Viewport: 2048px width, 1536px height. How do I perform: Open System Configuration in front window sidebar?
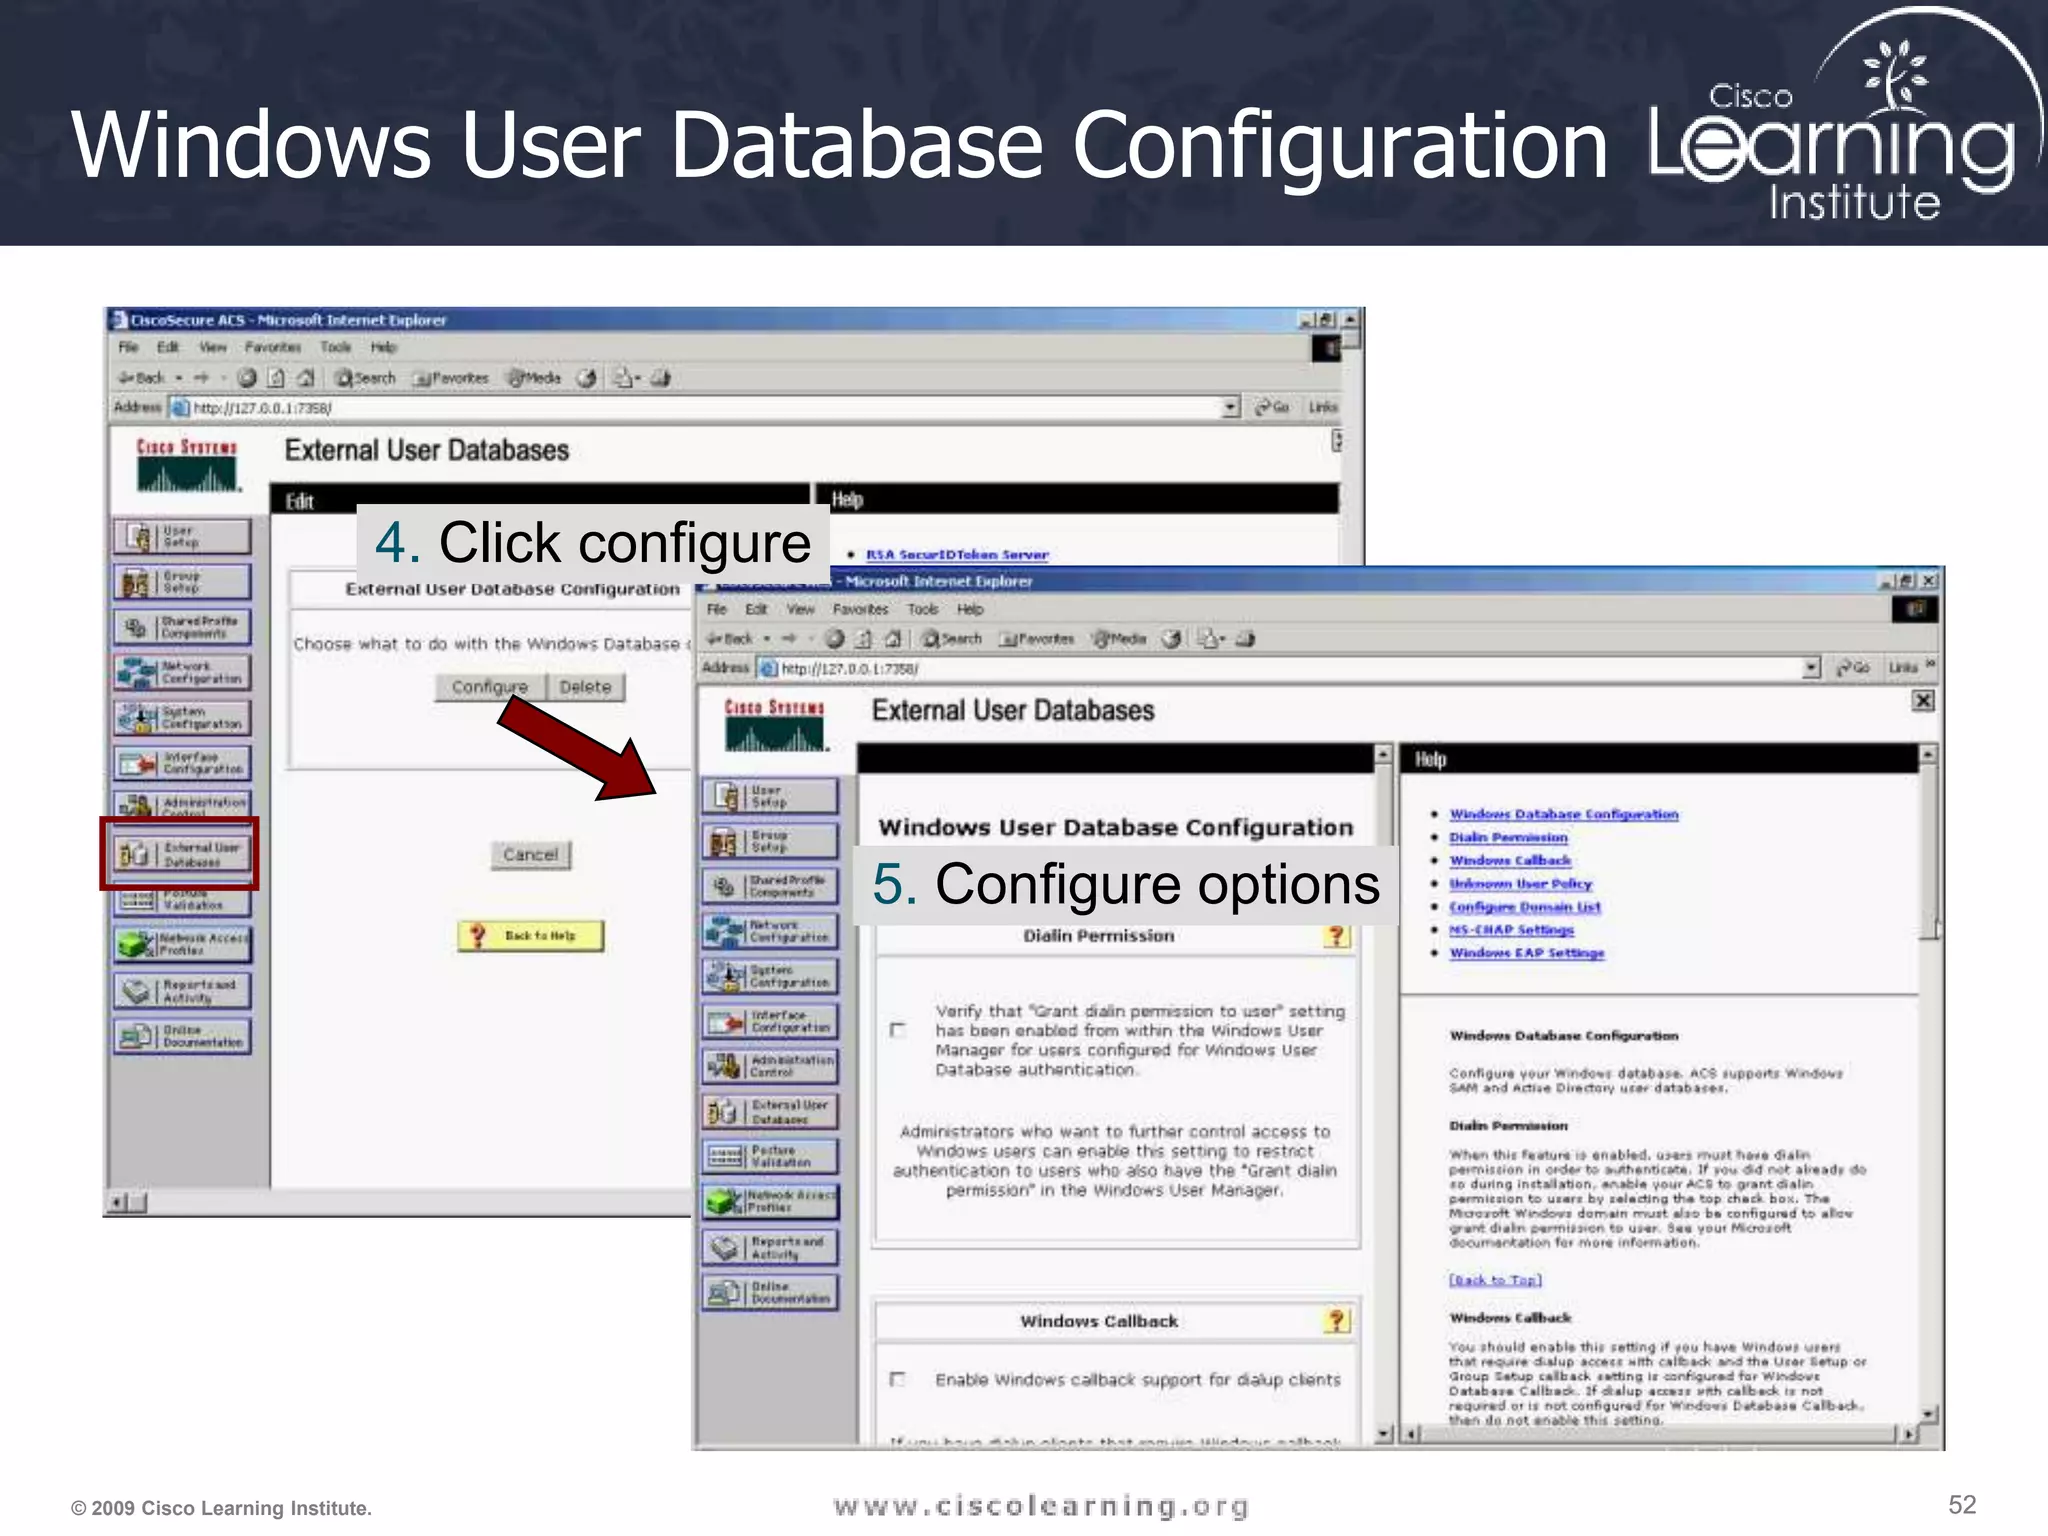click(770, 976)
